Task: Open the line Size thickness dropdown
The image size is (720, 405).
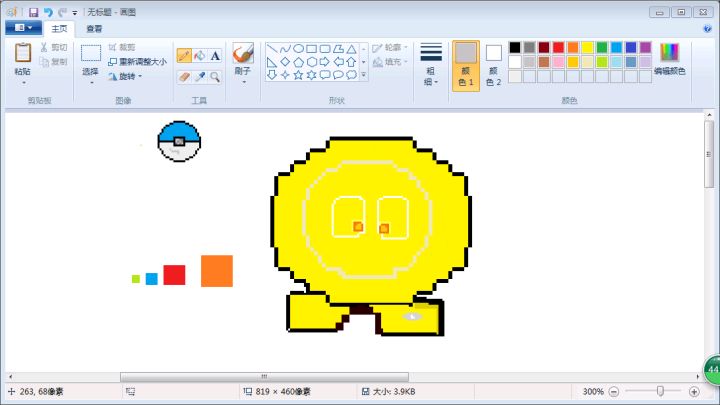Action: pyautogui.click(x=431, y=65)
